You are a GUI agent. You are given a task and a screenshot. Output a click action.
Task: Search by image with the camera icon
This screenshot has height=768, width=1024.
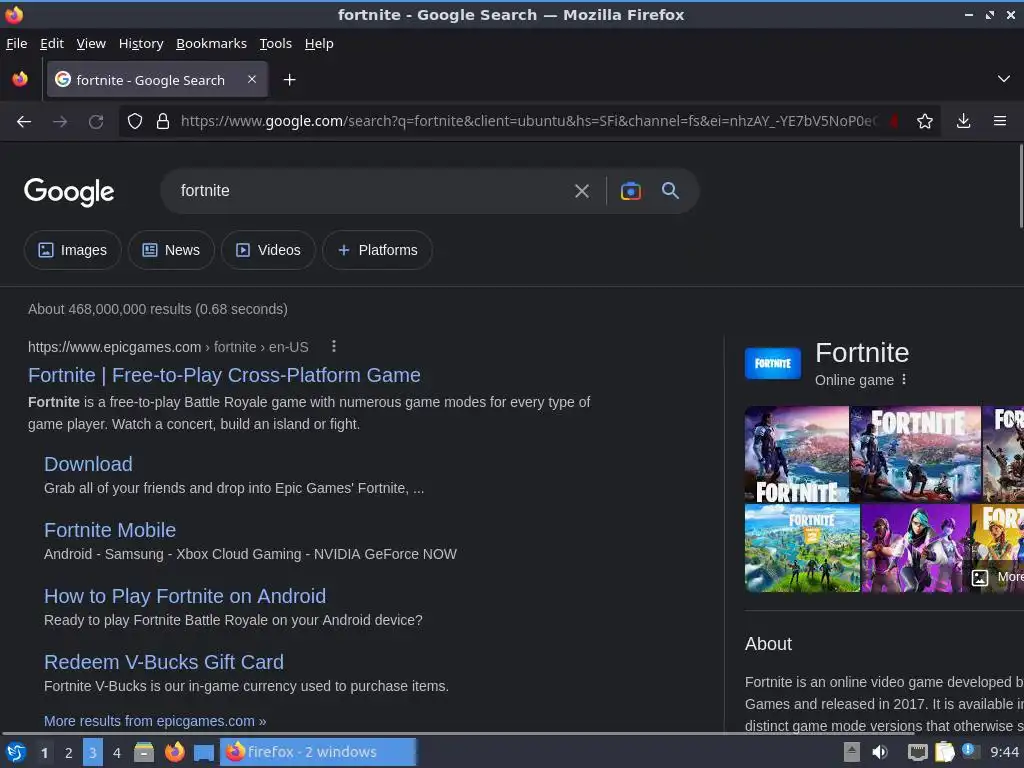[x=630, y=191]
